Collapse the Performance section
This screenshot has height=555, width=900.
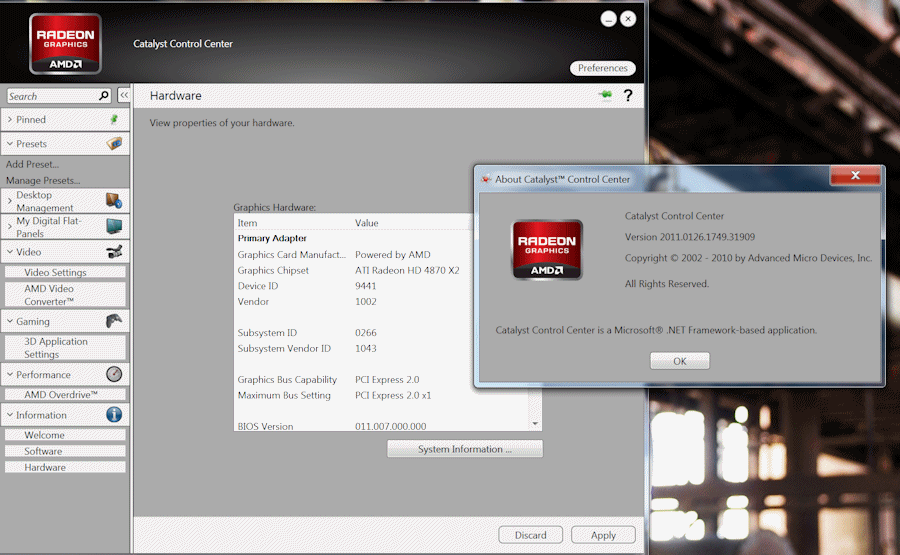click(10, 374)
